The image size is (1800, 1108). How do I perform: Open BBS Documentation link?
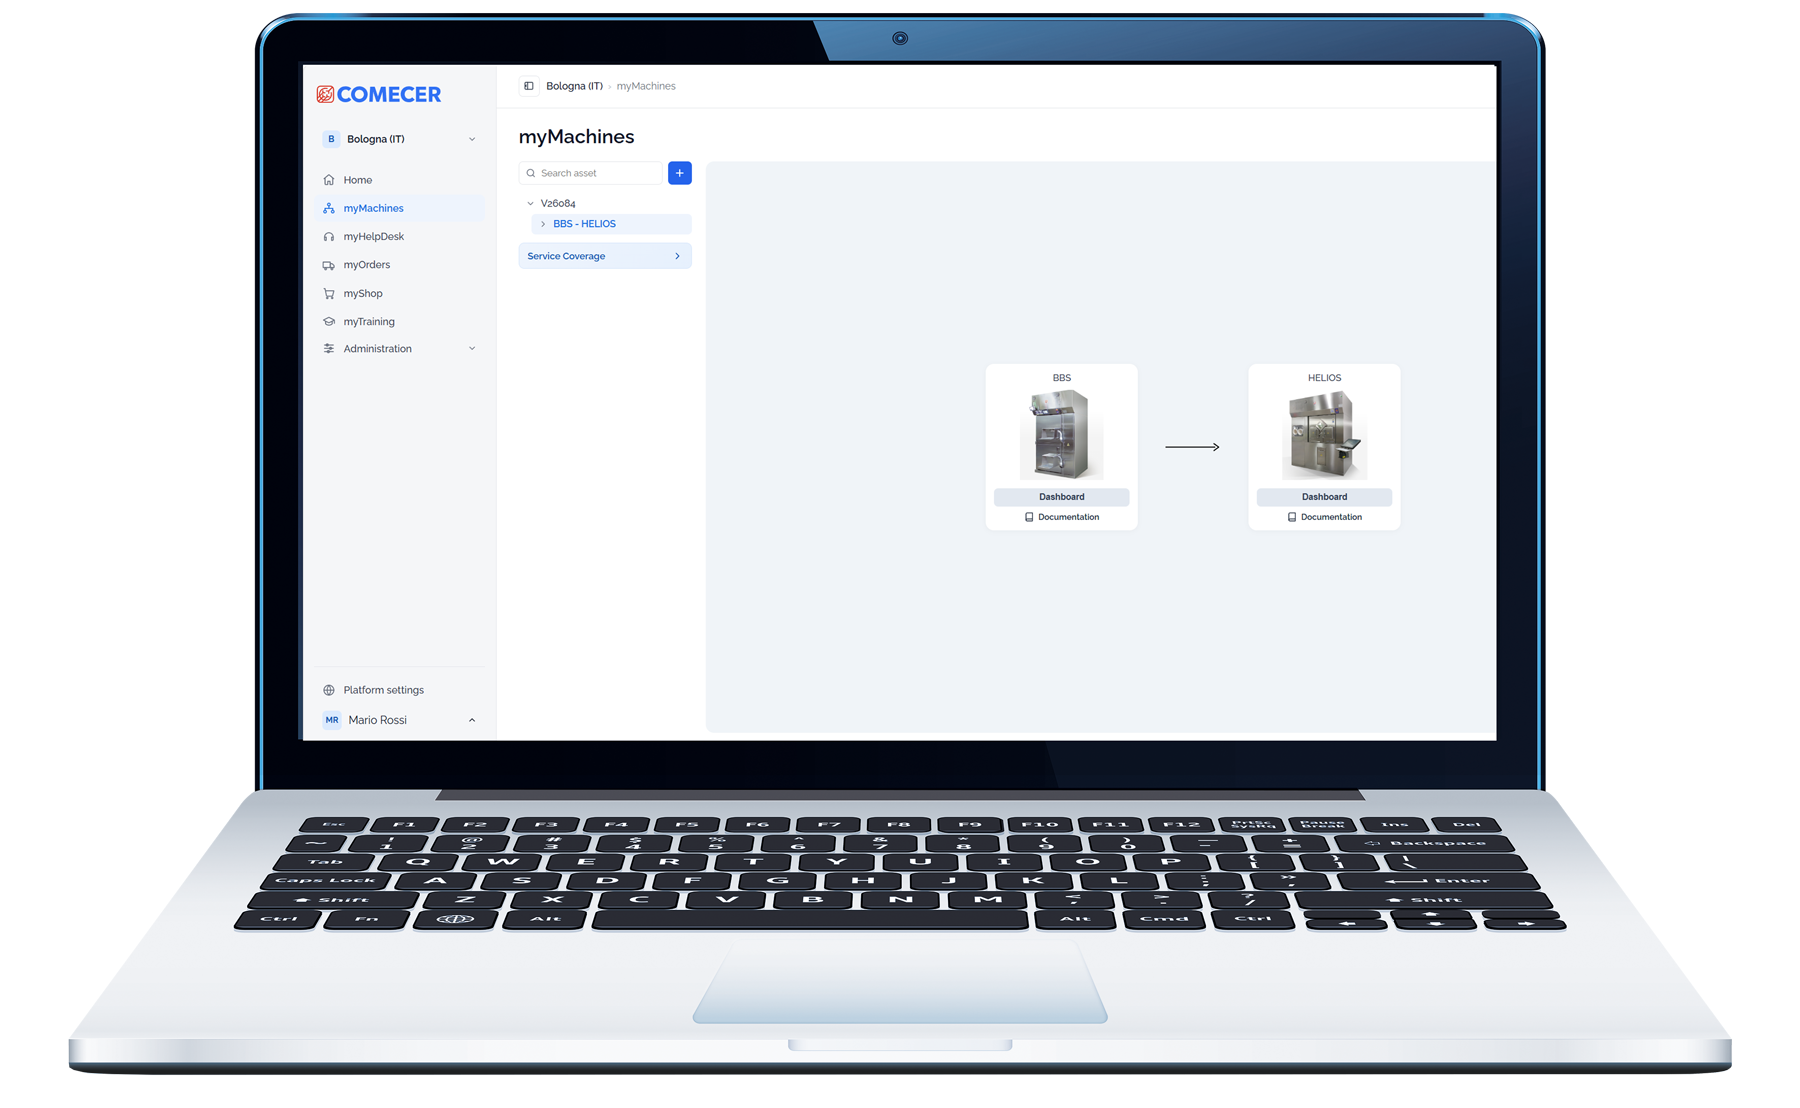pos(1061,517)
